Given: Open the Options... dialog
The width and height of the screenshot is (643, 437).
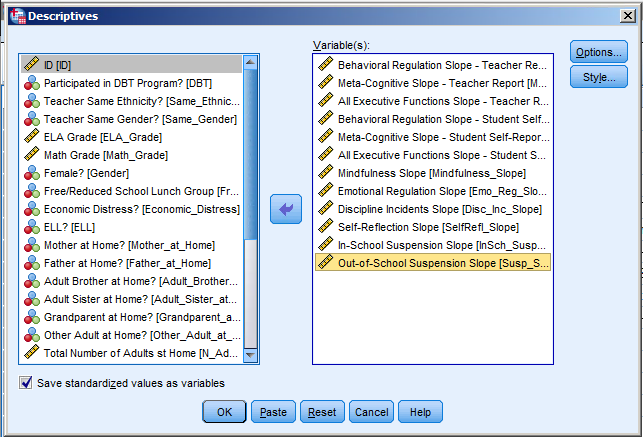Looking at the screenshot, I should (599, 52).
